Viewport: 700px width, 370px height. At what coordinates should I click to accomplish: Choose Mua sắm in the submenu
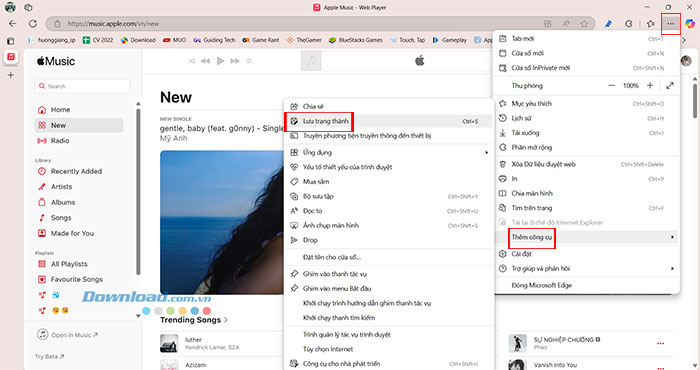pos(389,182)
